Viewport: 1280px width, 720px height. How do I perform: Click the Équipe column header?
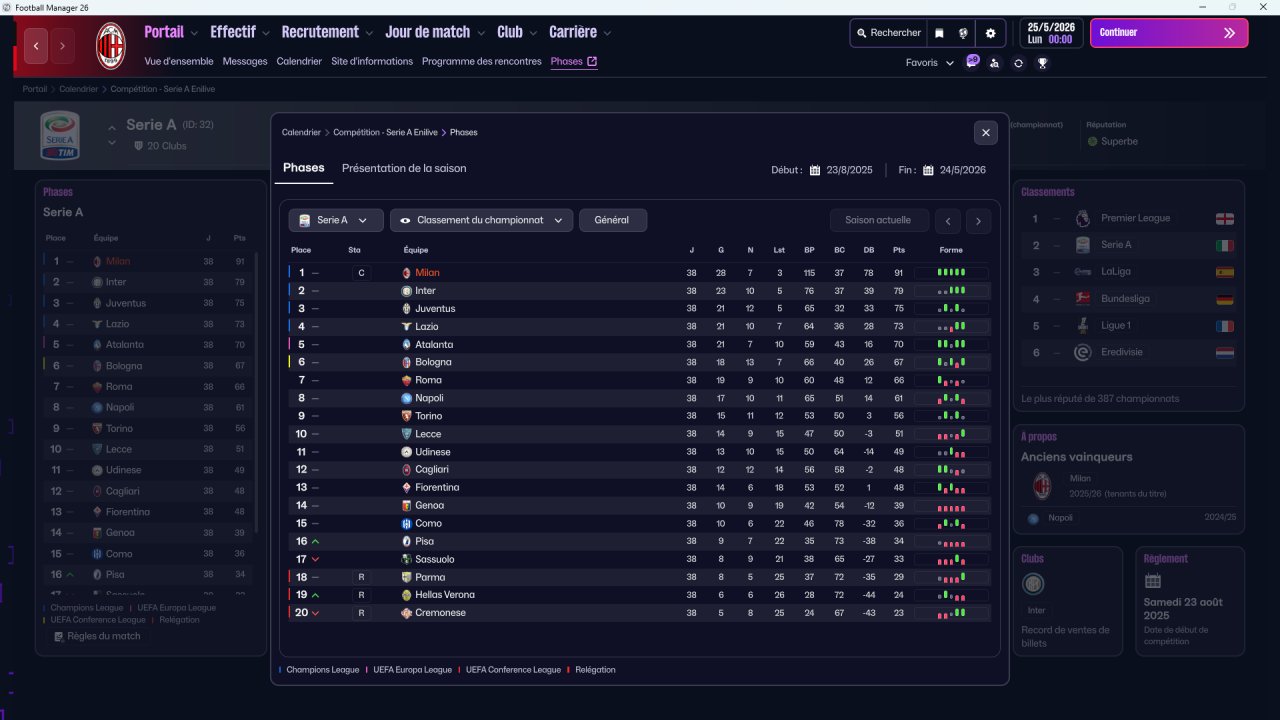click(416, 250)
